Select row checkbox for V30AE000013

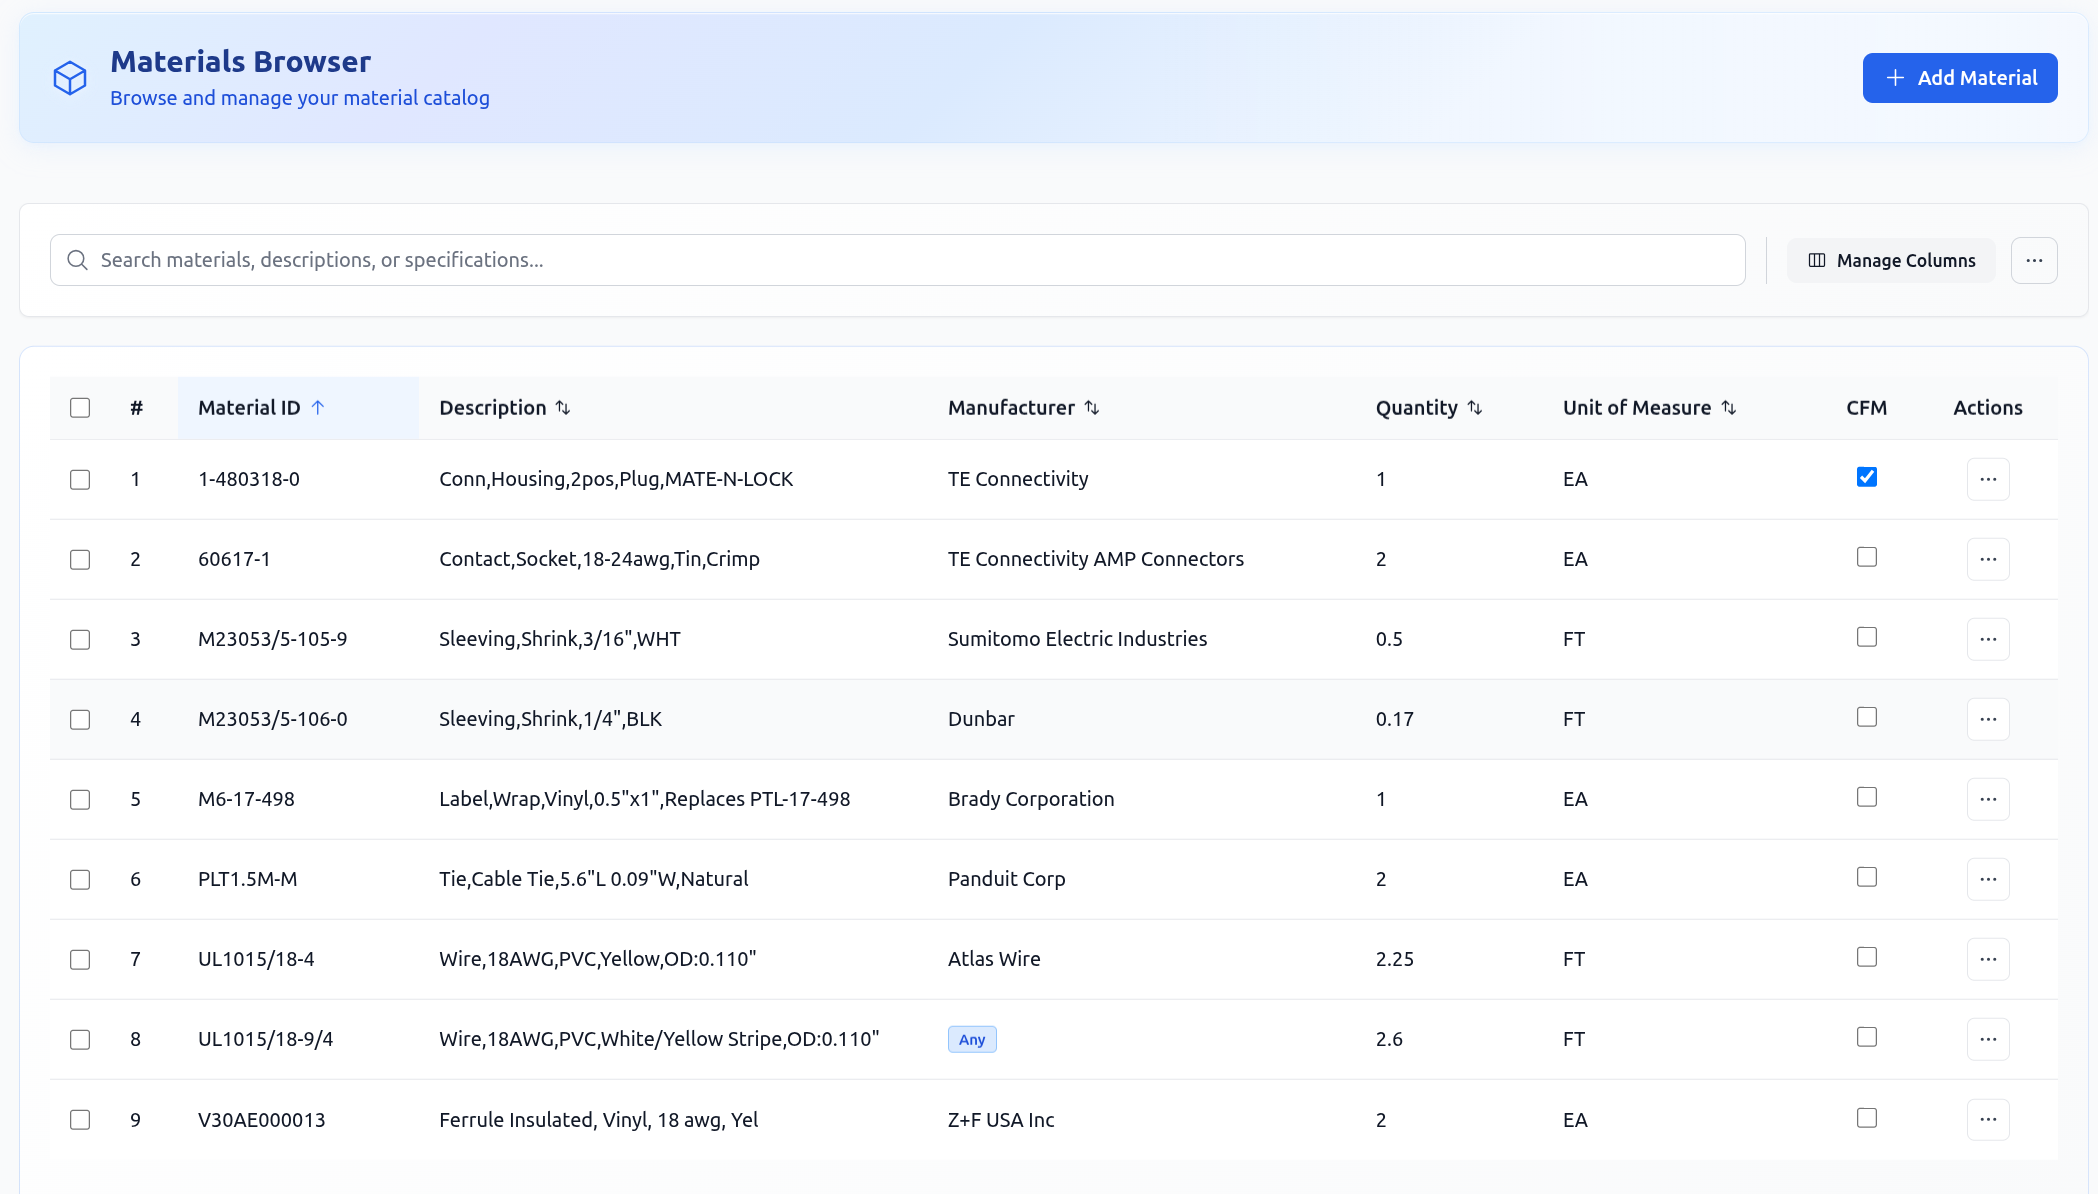80,1120
